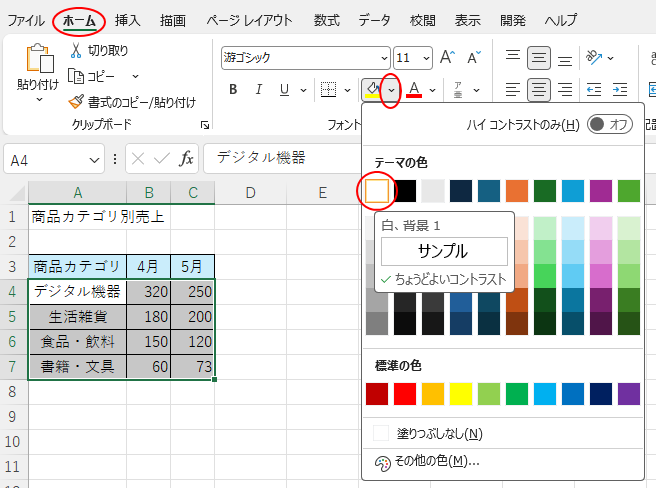
Task: Click the Paste (貼り付け) clipboard icon
Action: tap(40, 58)
